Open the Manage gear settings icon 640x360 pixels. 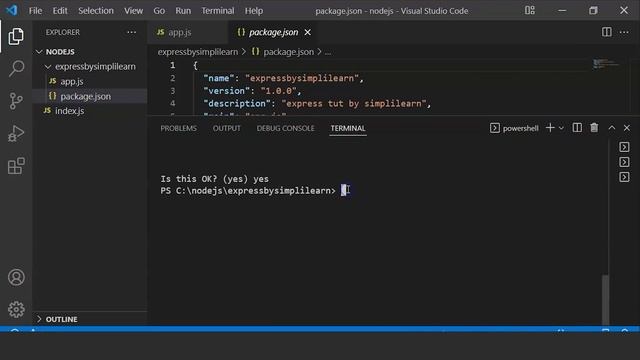point(16,309)
